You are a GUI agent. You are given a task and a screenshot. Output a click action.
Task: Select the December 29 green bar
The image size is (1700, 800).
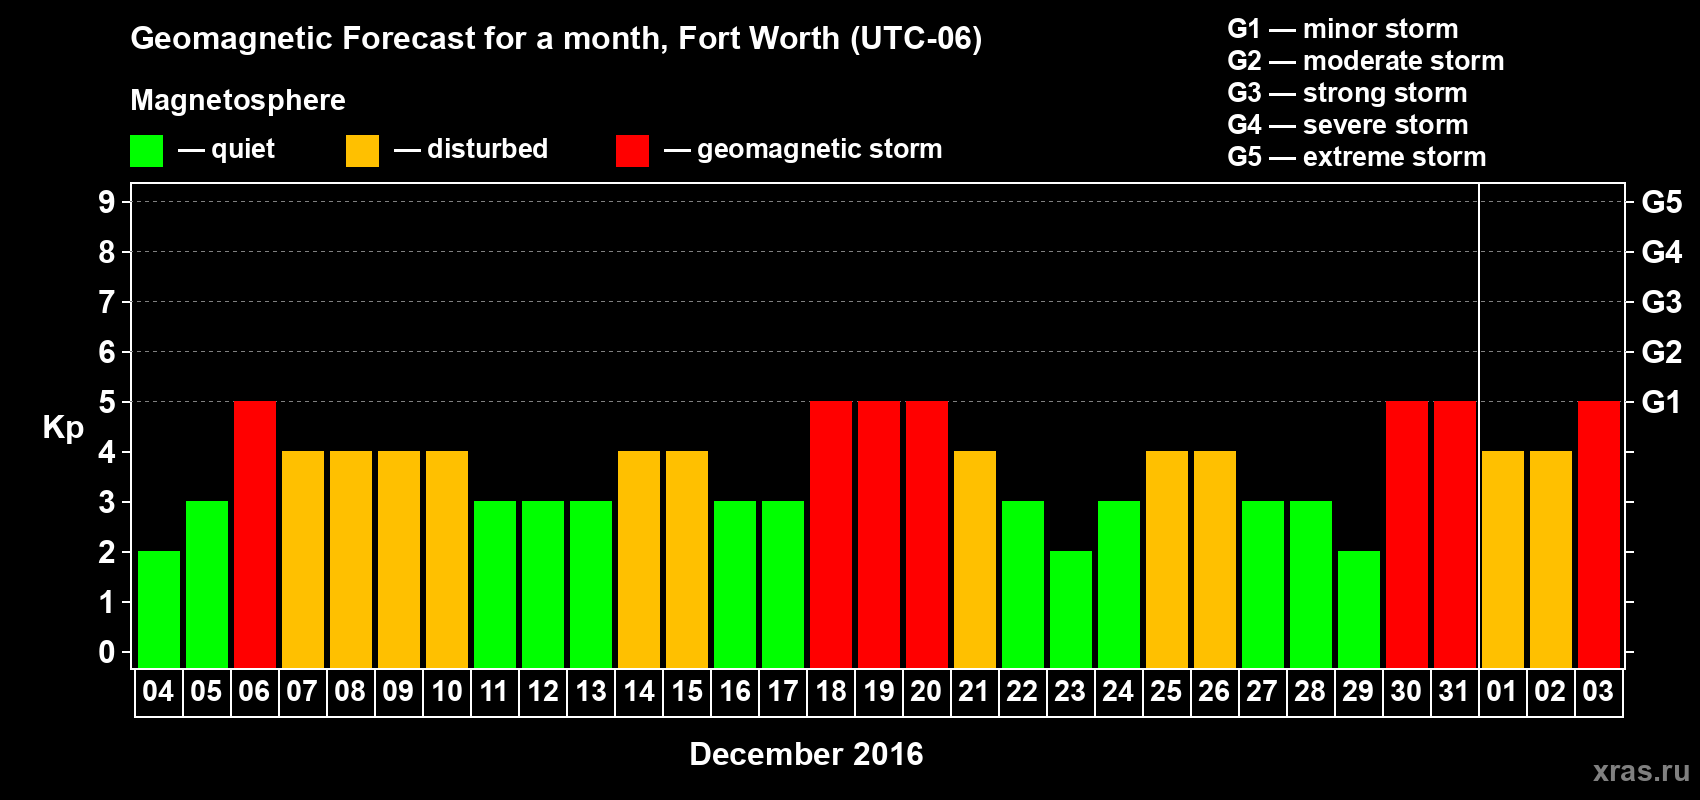[1359, 609]
